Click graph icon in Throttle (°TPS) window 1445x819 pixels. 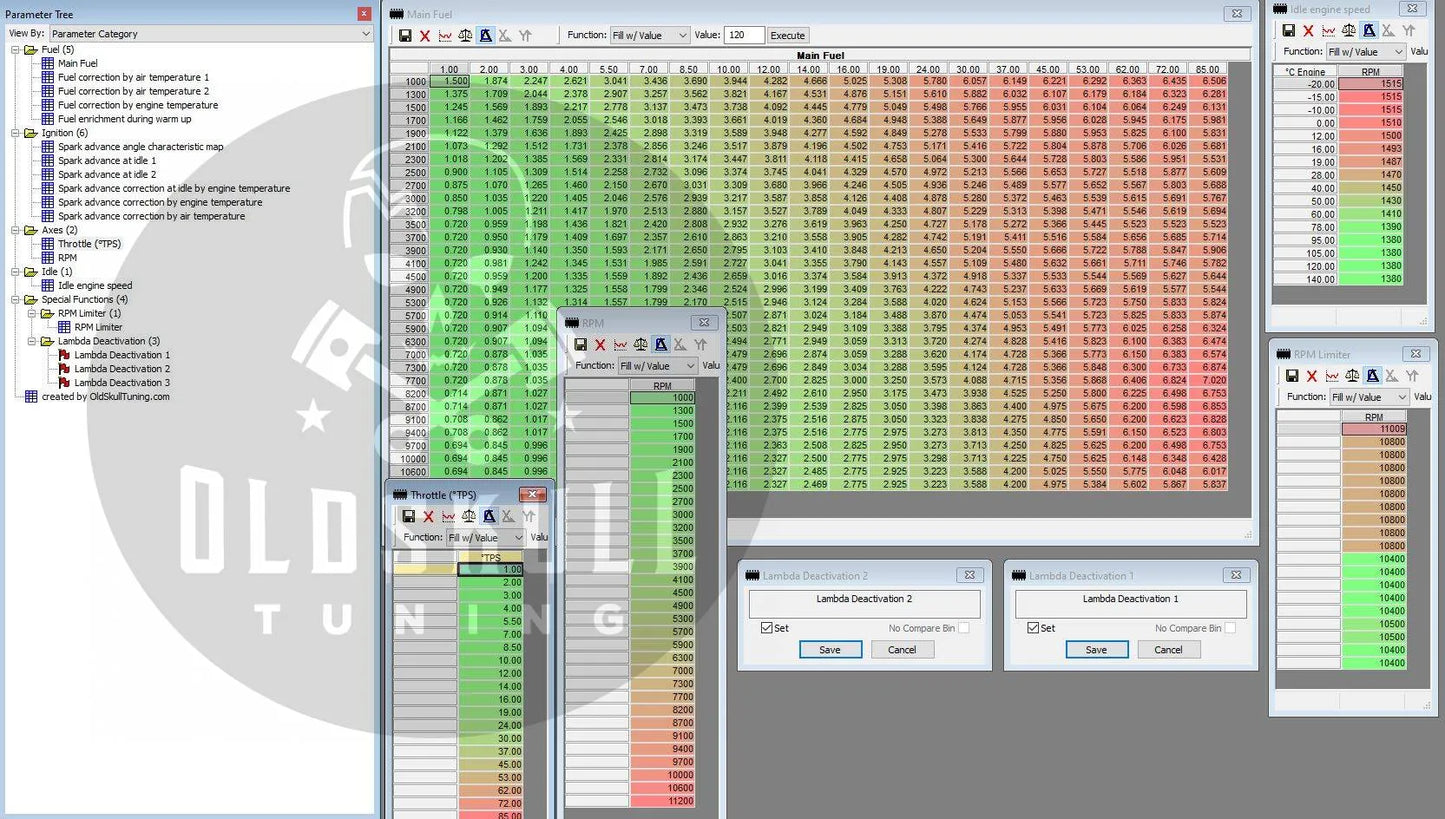pos(449,517)
